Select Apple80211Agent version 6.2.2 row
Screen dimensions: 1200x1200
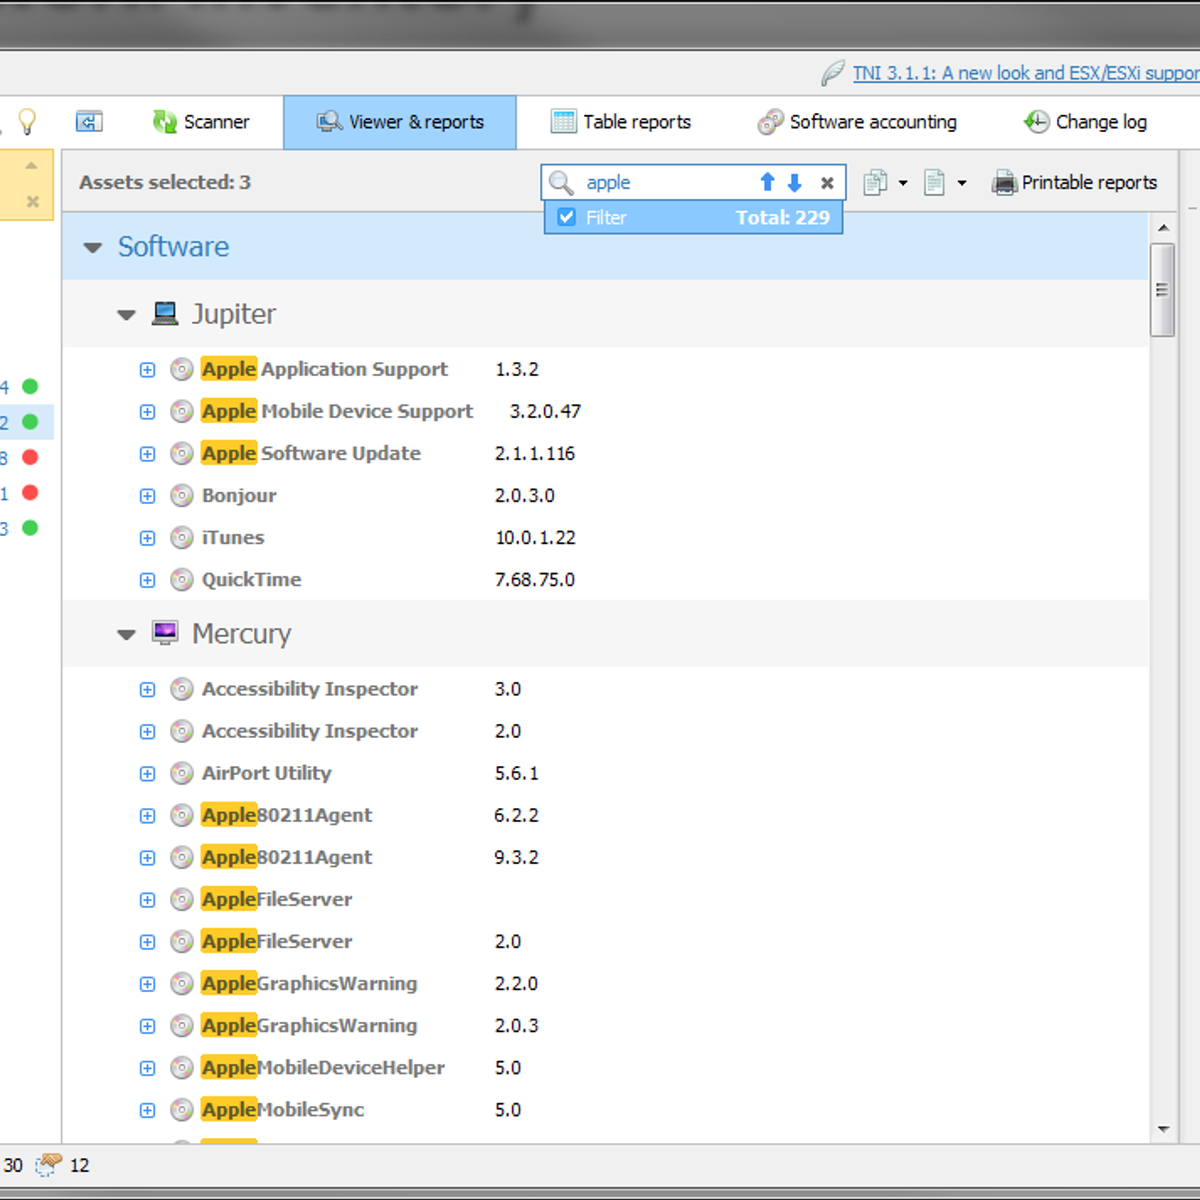click(x=606, y=816)
